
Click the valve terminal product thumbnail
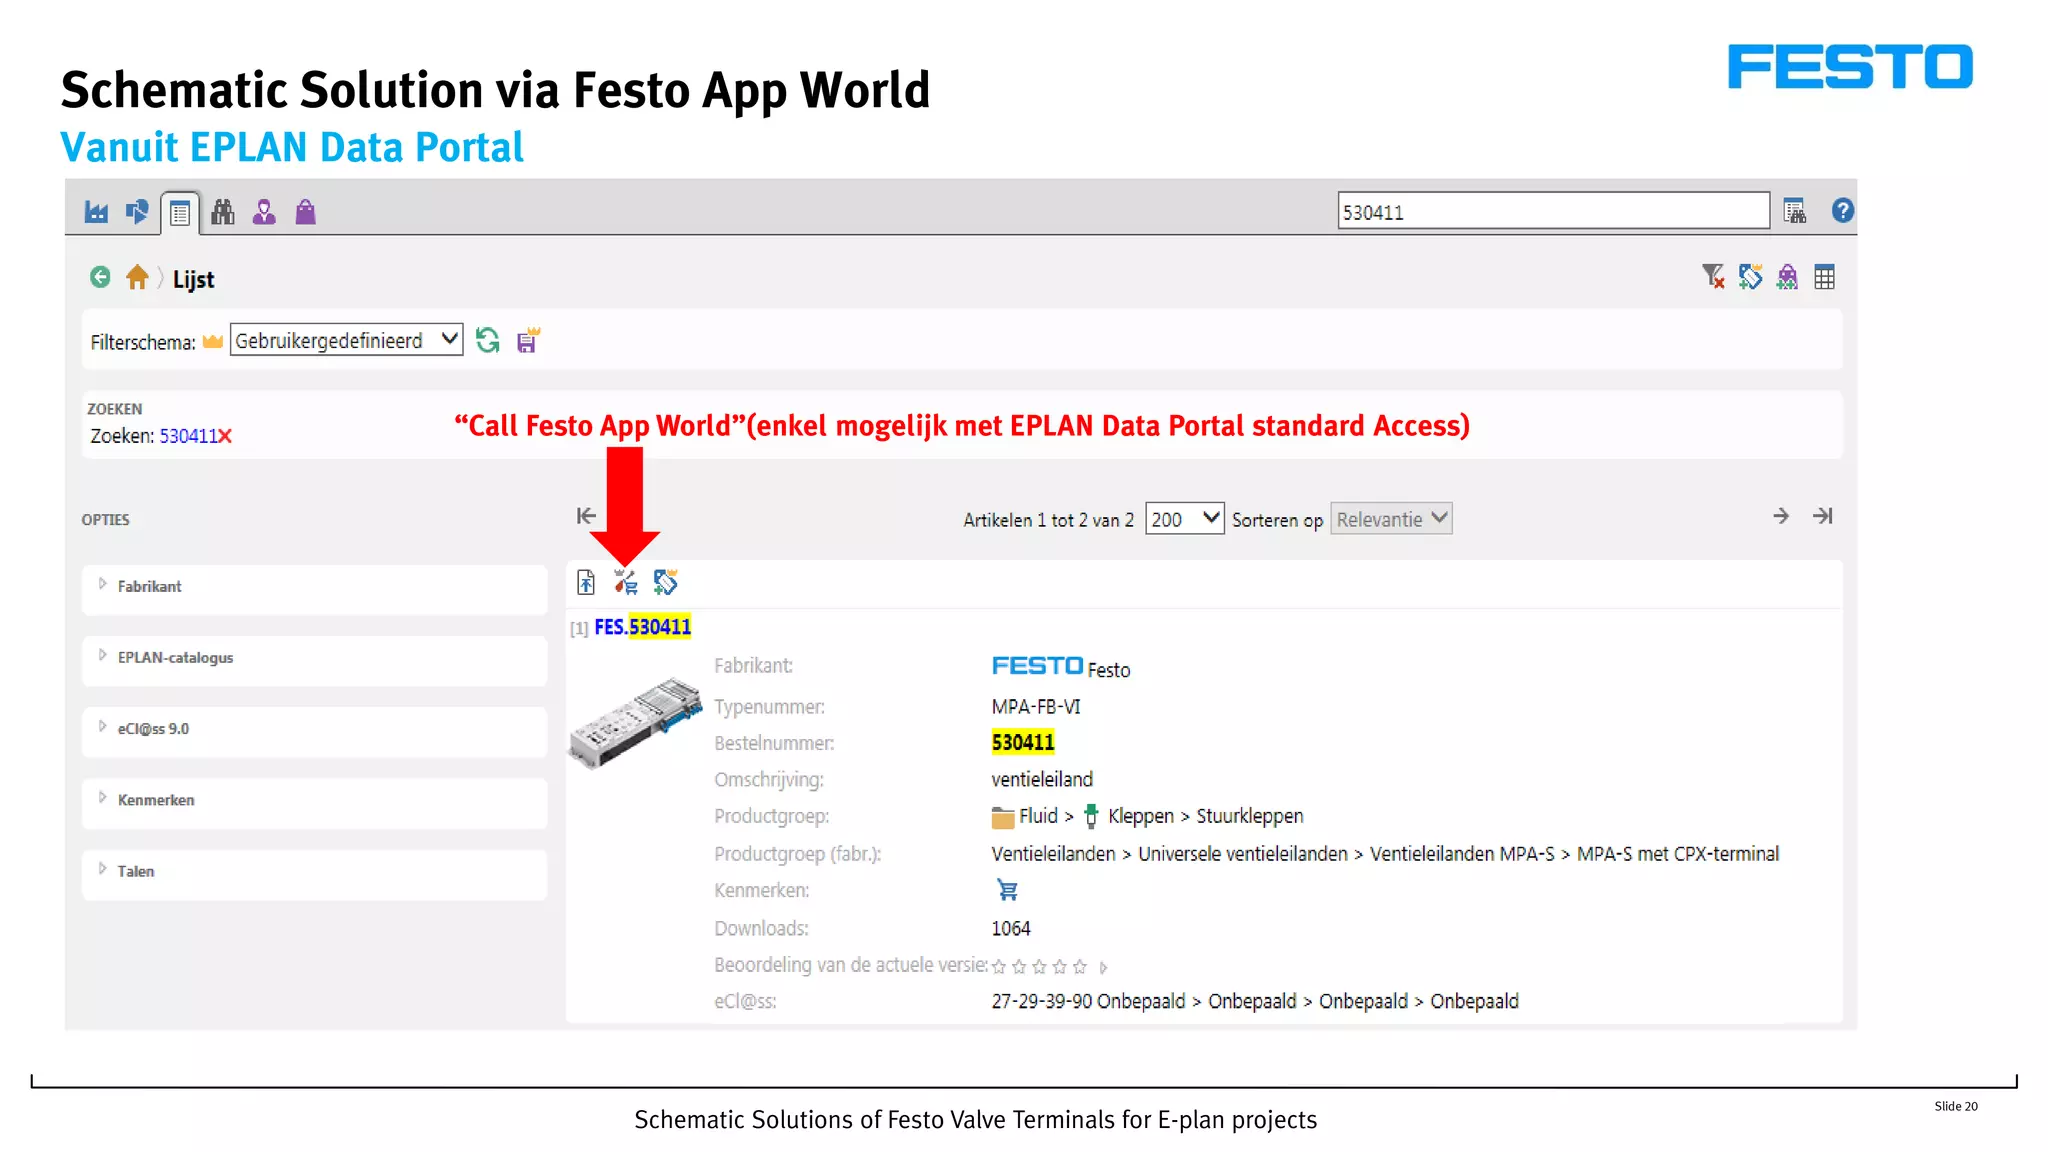[636, 722]
